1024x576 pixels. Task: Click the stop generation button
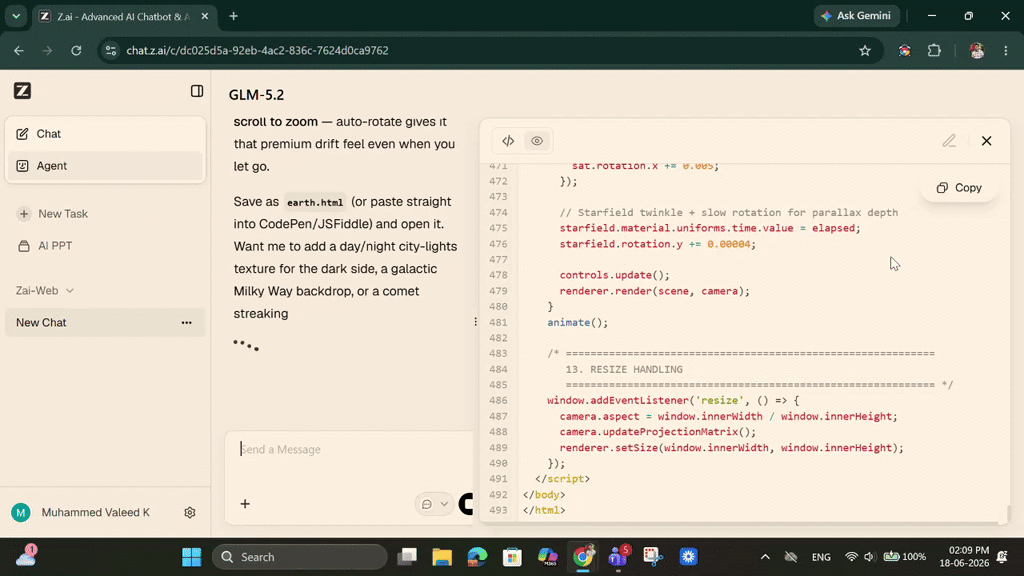[x=466, y=504]
